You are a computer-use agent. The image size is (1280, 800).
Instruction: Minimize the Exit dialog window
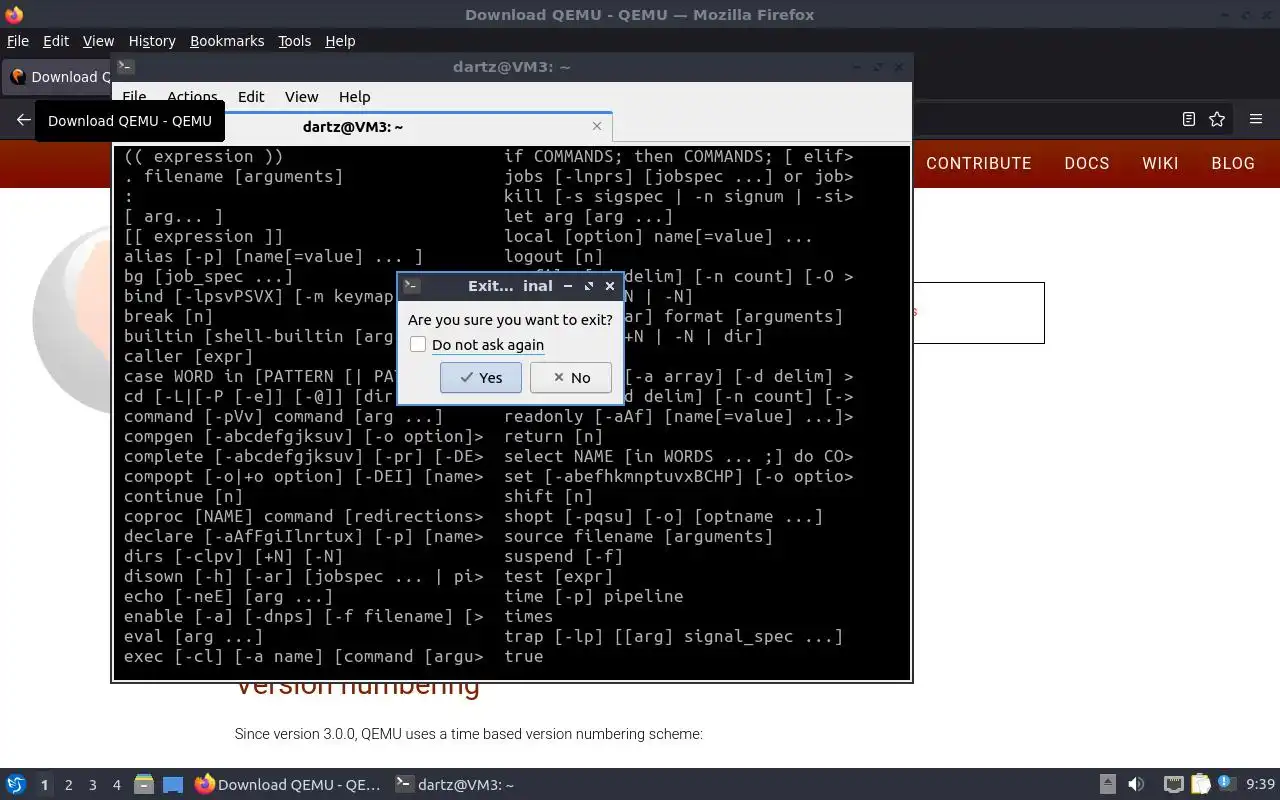click(568, 286)
